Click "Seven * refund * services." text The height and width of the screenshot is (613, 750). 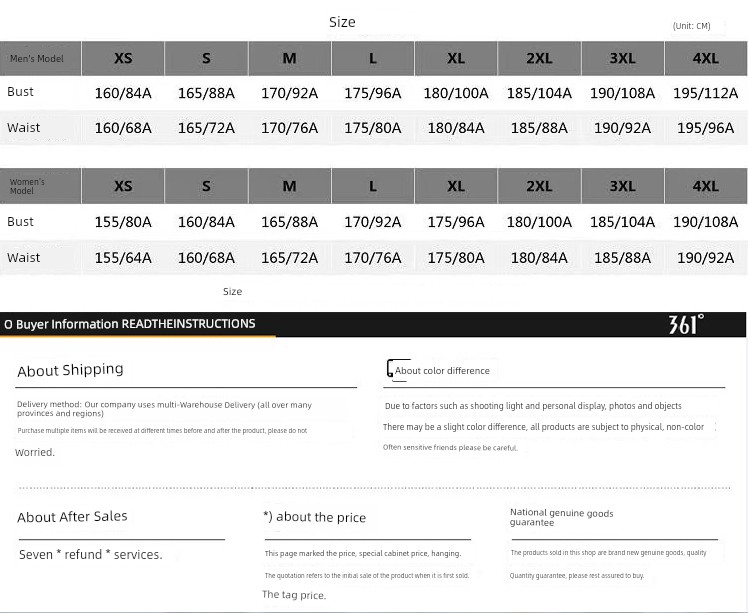[90, 555]
